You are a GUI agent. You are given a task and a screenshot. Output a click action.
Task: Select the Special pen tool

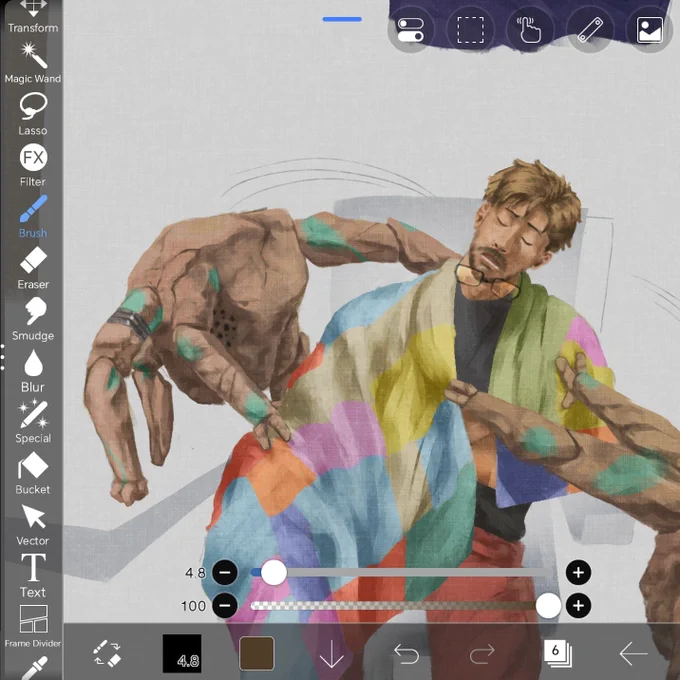33,422
